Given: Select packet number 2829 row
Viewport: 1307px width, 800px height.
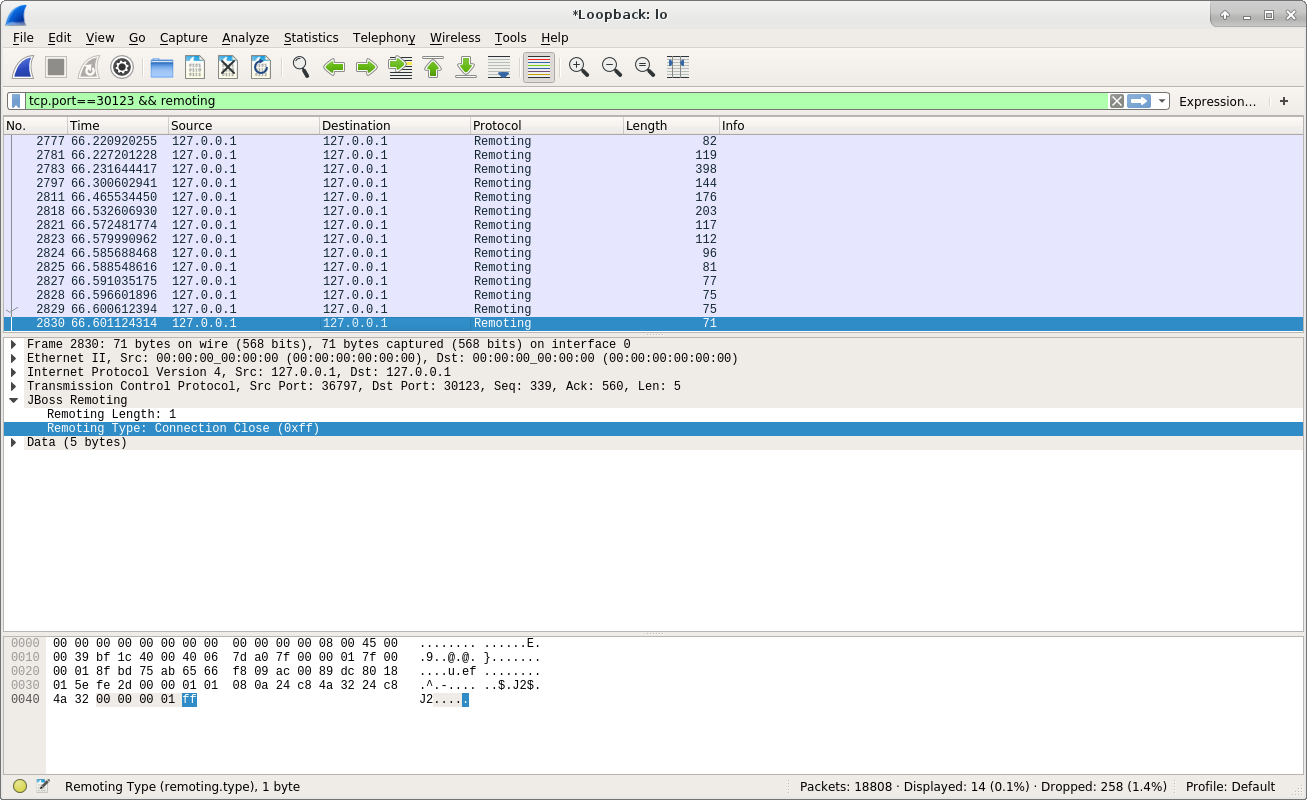Looking at the screenshot, I should 653,309.
